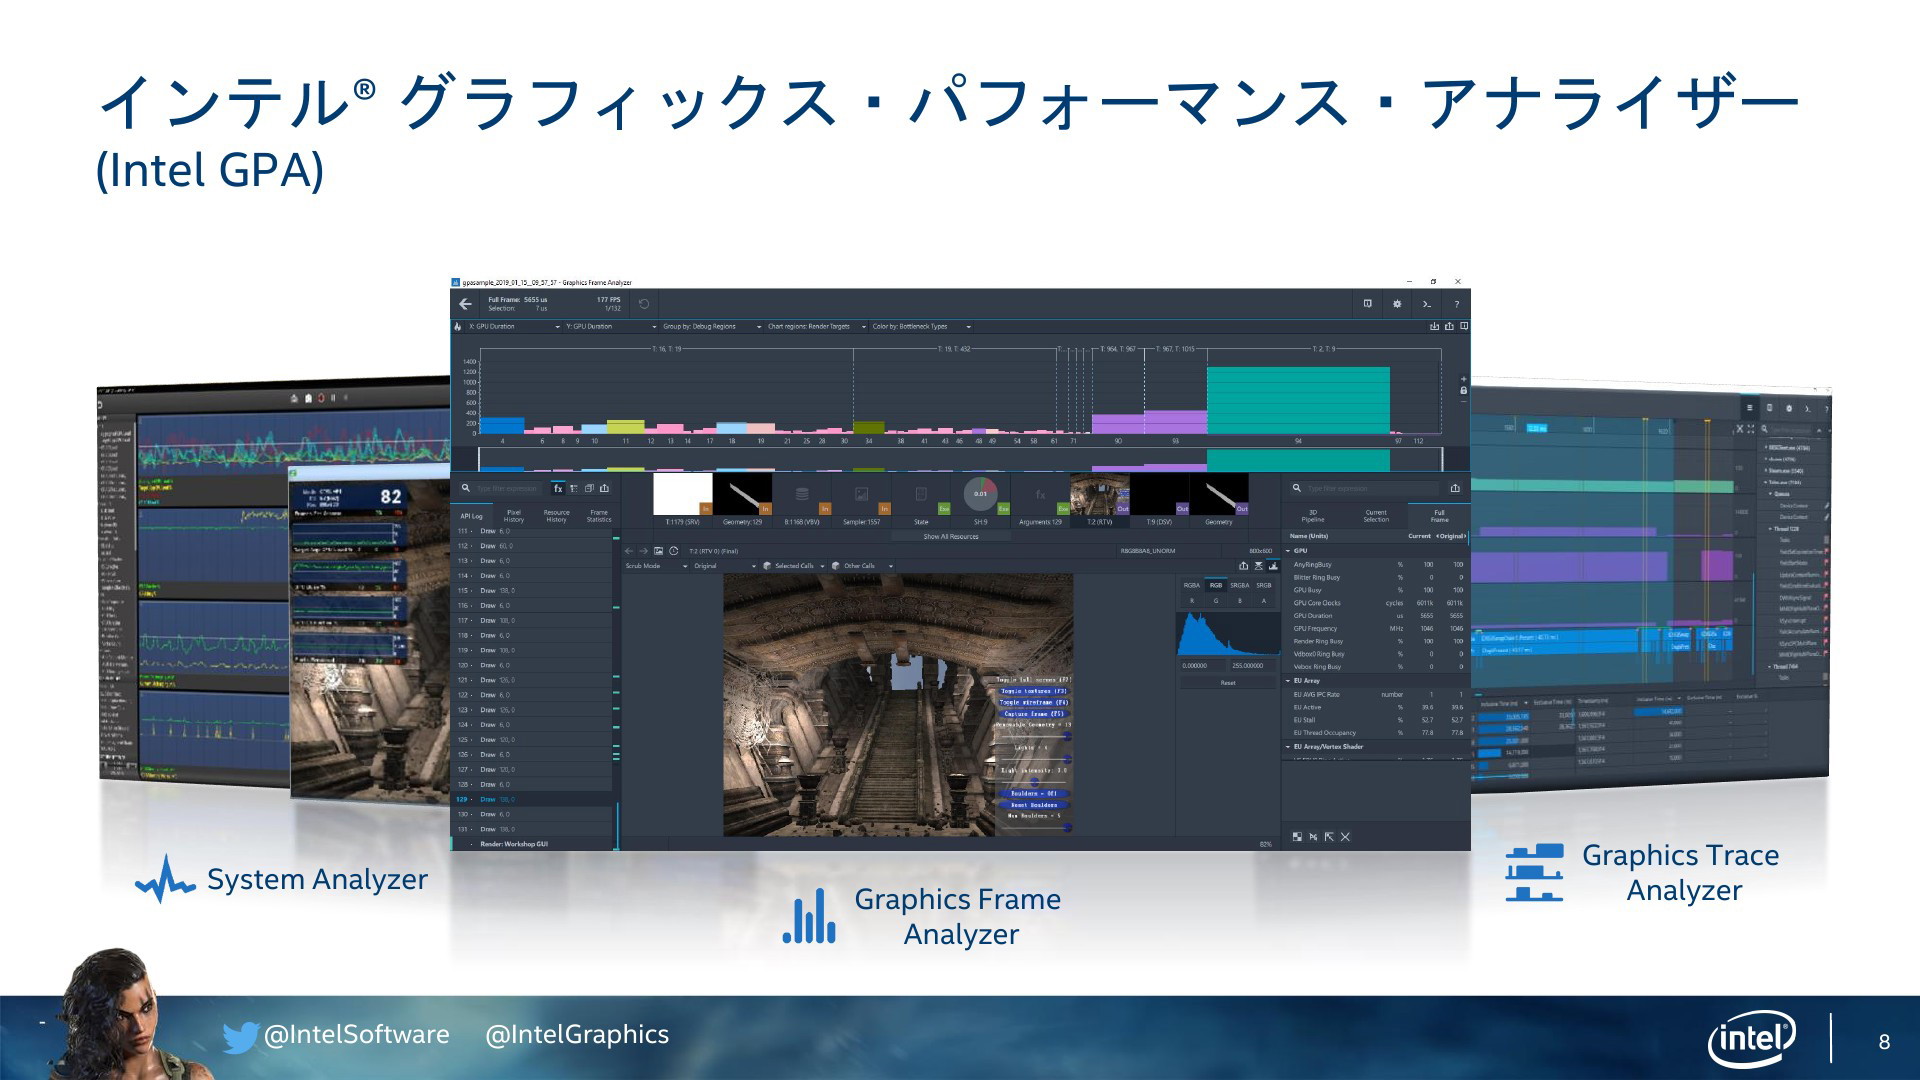1920x1080 pixels.
Task: Open the Scrub Mode dropdown
Action: (657, 566)
